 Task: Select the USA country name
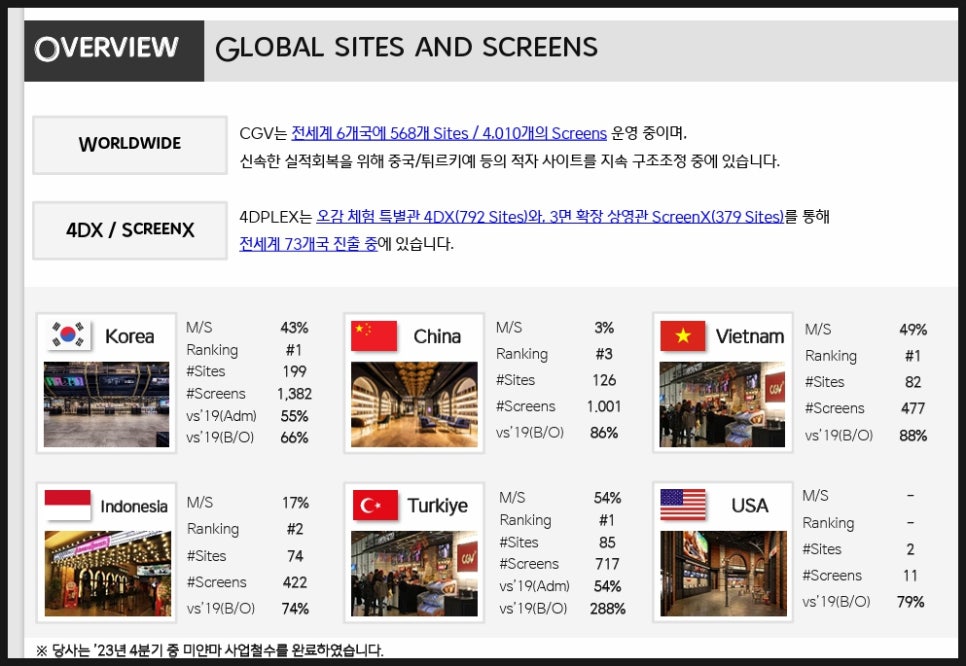click(x=750, y=506)
